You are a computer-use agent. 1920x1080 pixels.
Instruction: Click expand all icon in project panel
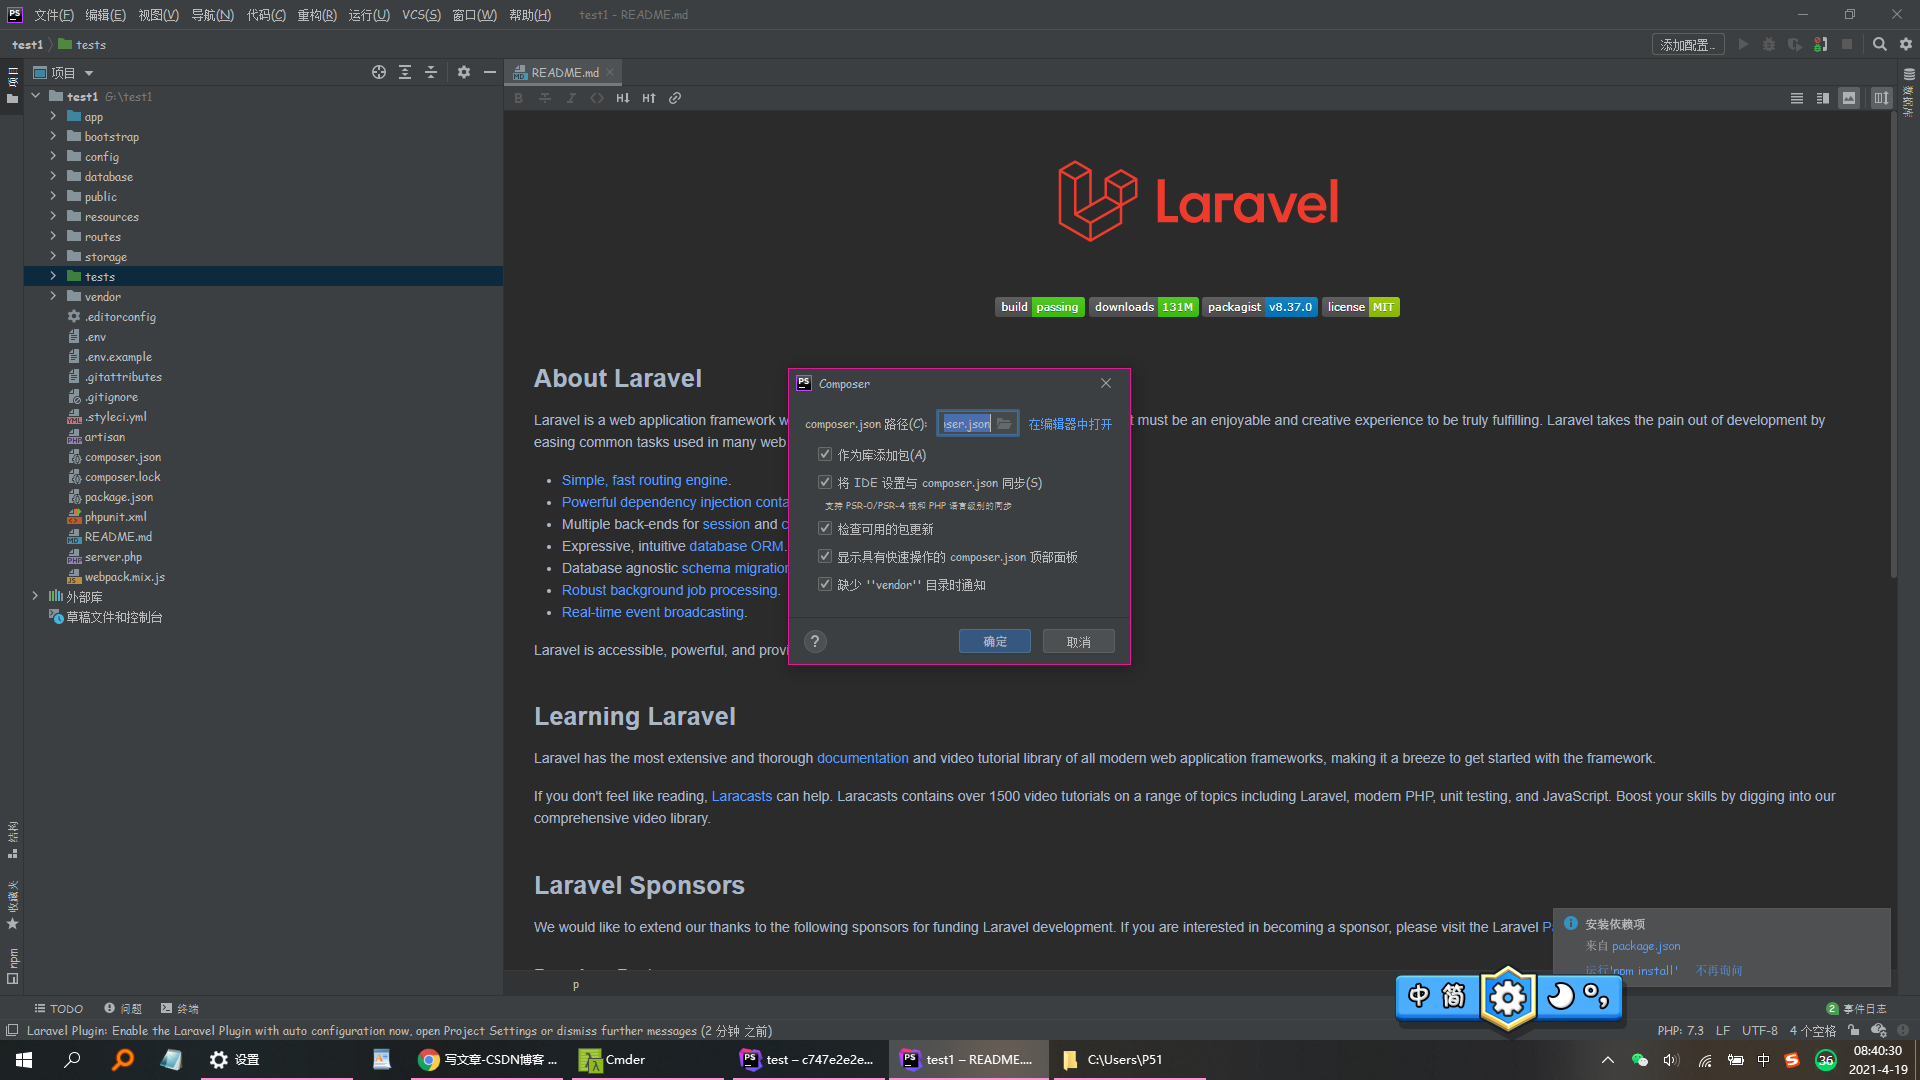point(405,72)
